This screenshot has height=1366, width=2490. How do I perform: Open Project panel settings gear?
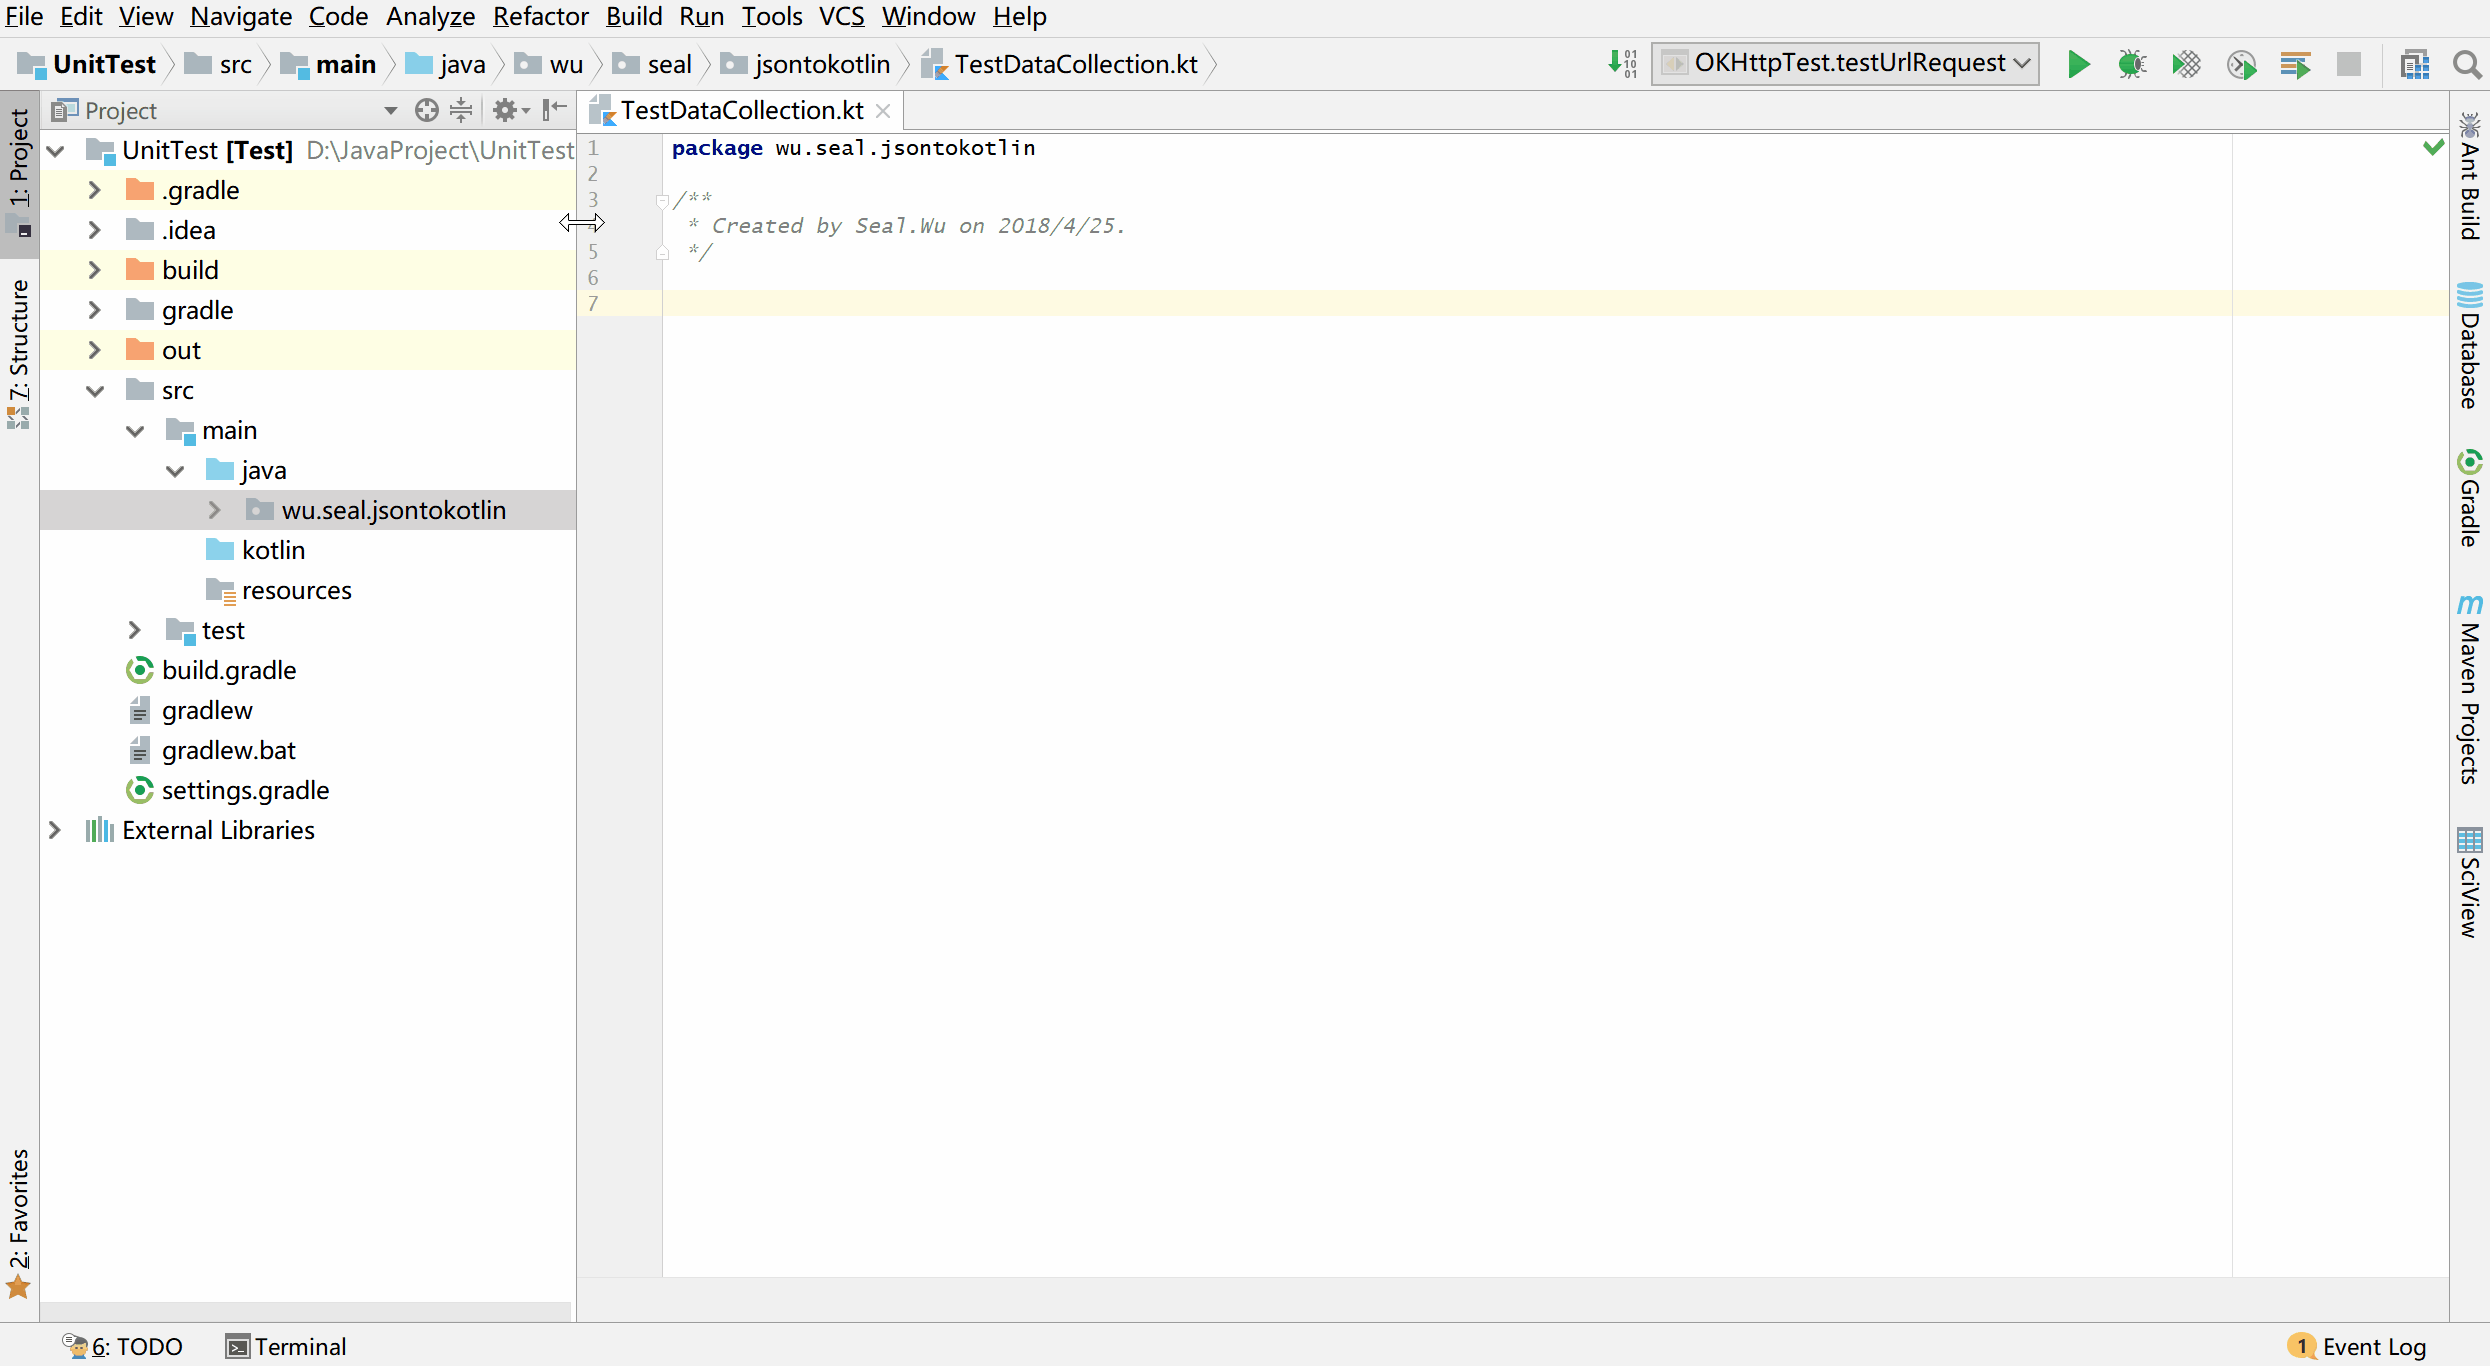[x=505, y=110]
